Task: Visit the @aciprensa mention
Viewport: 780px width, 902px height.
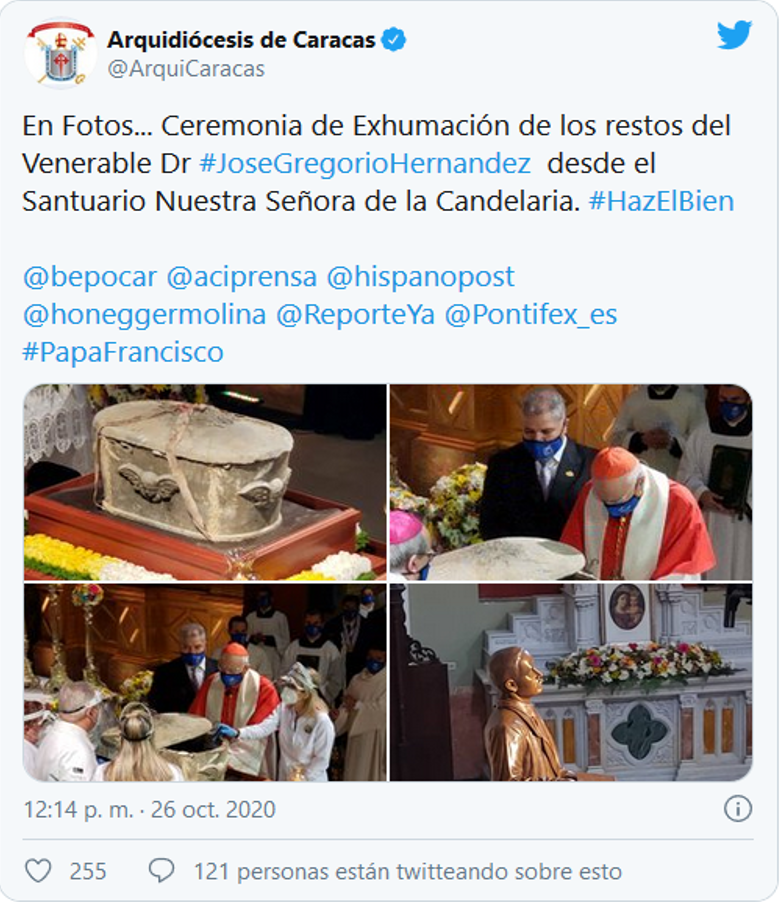Action: (x=242, y=277)
